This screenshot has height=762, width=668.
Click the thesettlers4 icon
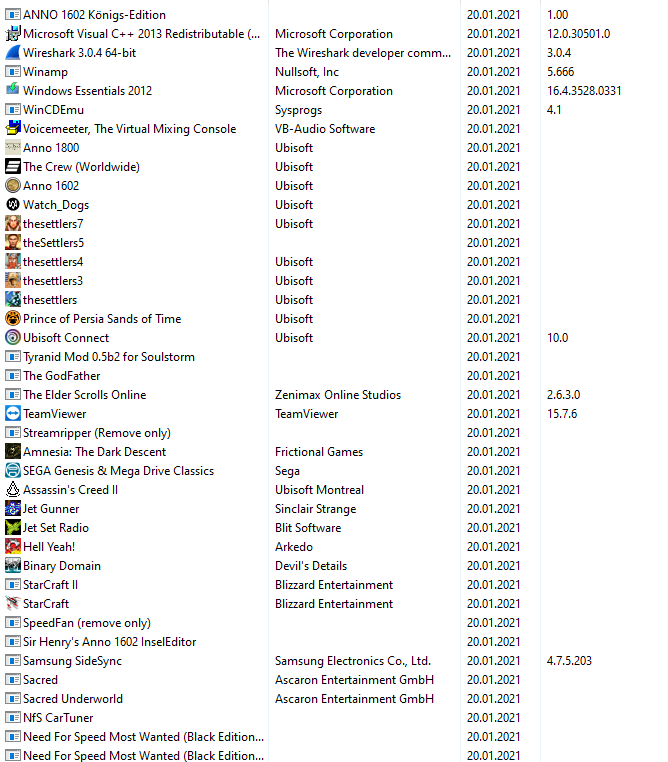coord(13,261)
